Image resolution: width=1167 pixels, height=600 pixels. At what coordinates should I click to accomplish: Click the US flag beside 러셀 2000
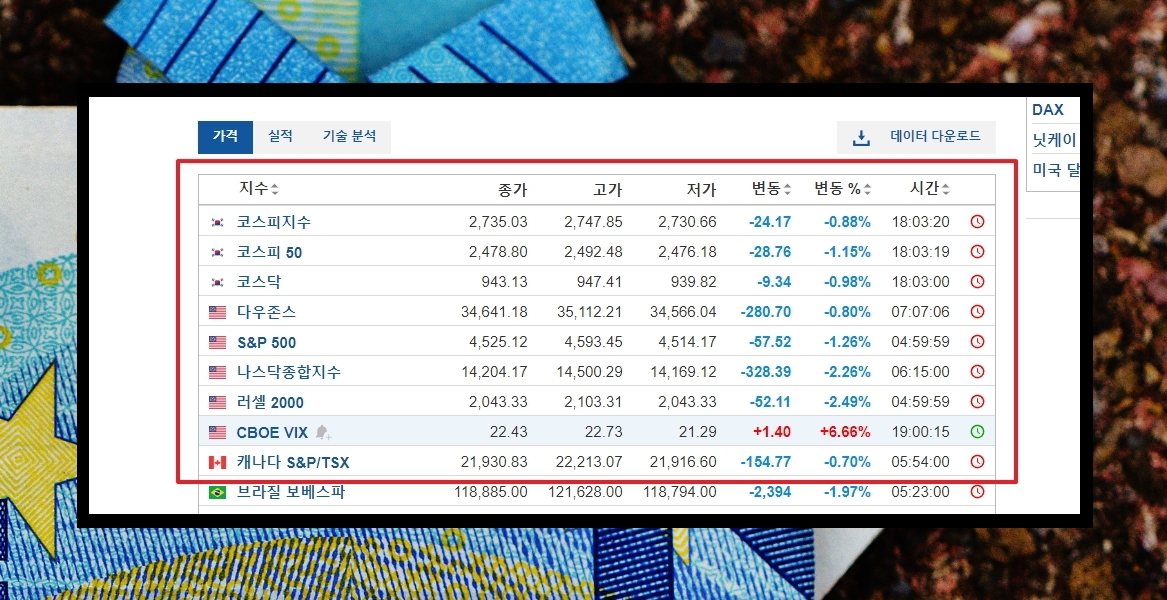[217, 403]
